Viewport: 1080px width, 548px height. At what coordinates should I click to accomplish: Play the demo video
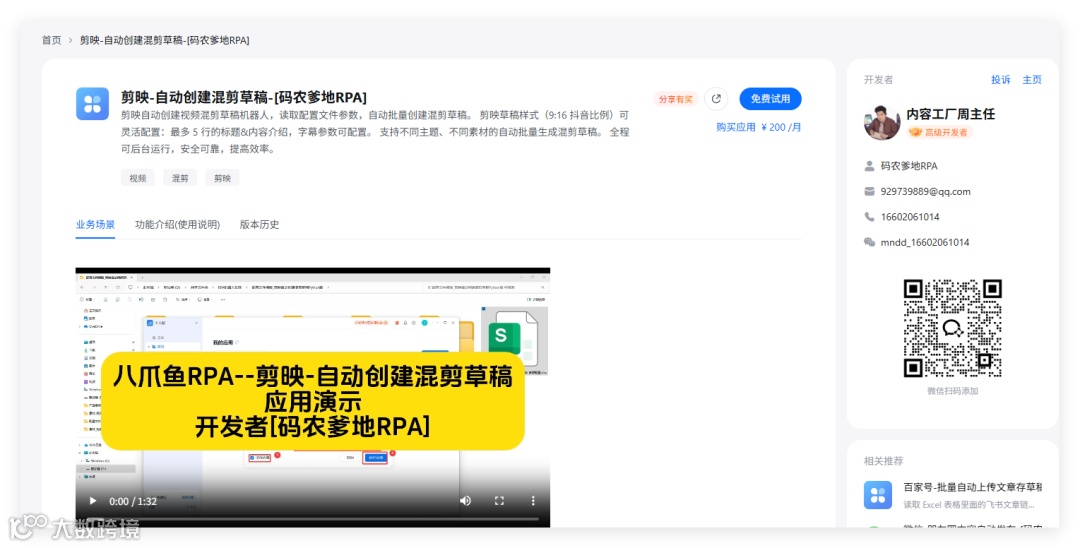[93, 500]
